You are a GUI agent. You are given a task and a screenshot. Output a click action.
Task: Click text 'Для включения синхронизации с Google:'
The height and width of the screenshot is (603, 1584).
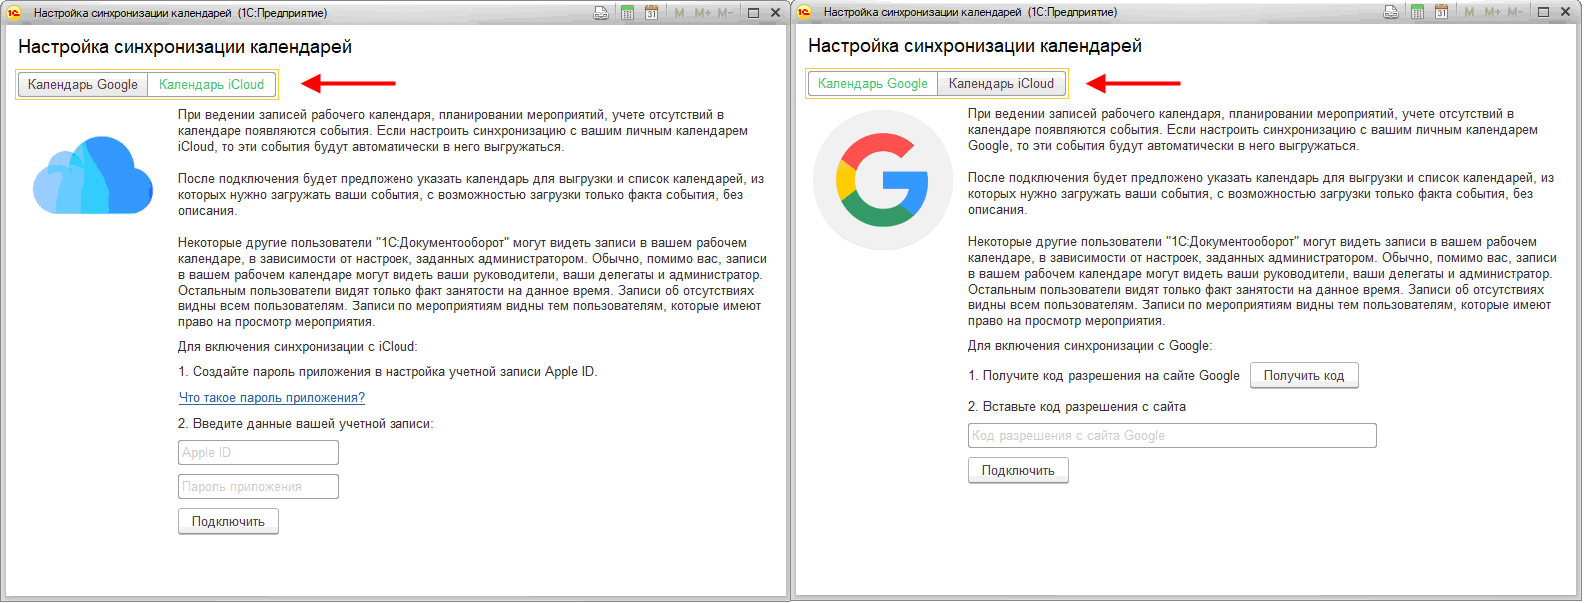coord(1090,346)
